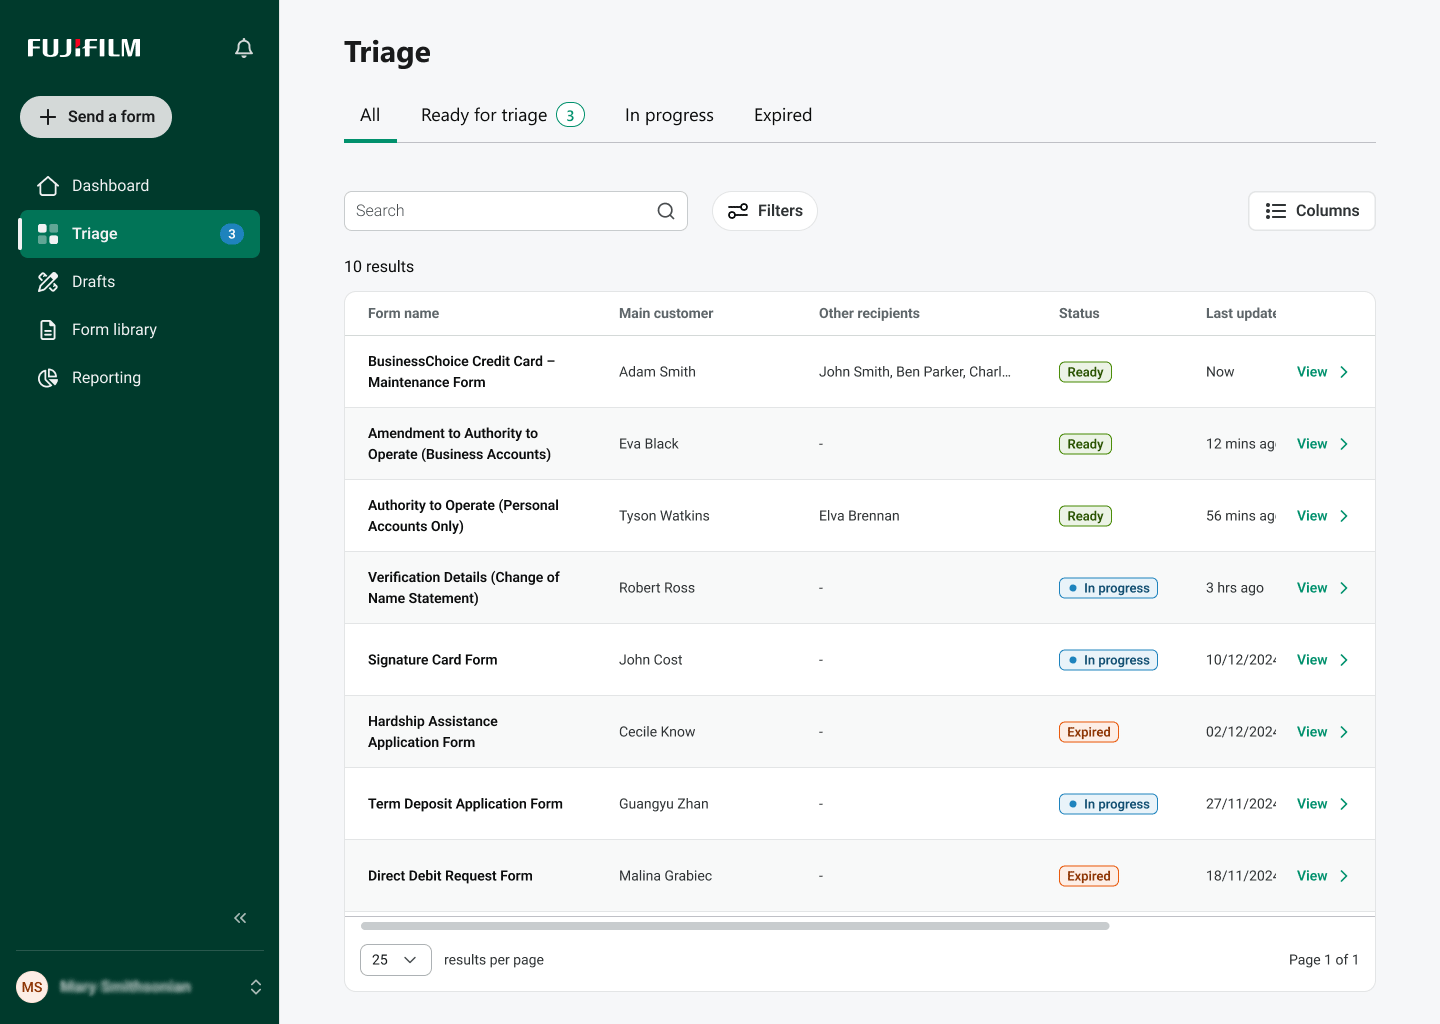Image resolution: width=1440 pixels, height=1024 pixels.
Task: Click the Send a form button
Action: pyautogui.click(x=95, y=117)
